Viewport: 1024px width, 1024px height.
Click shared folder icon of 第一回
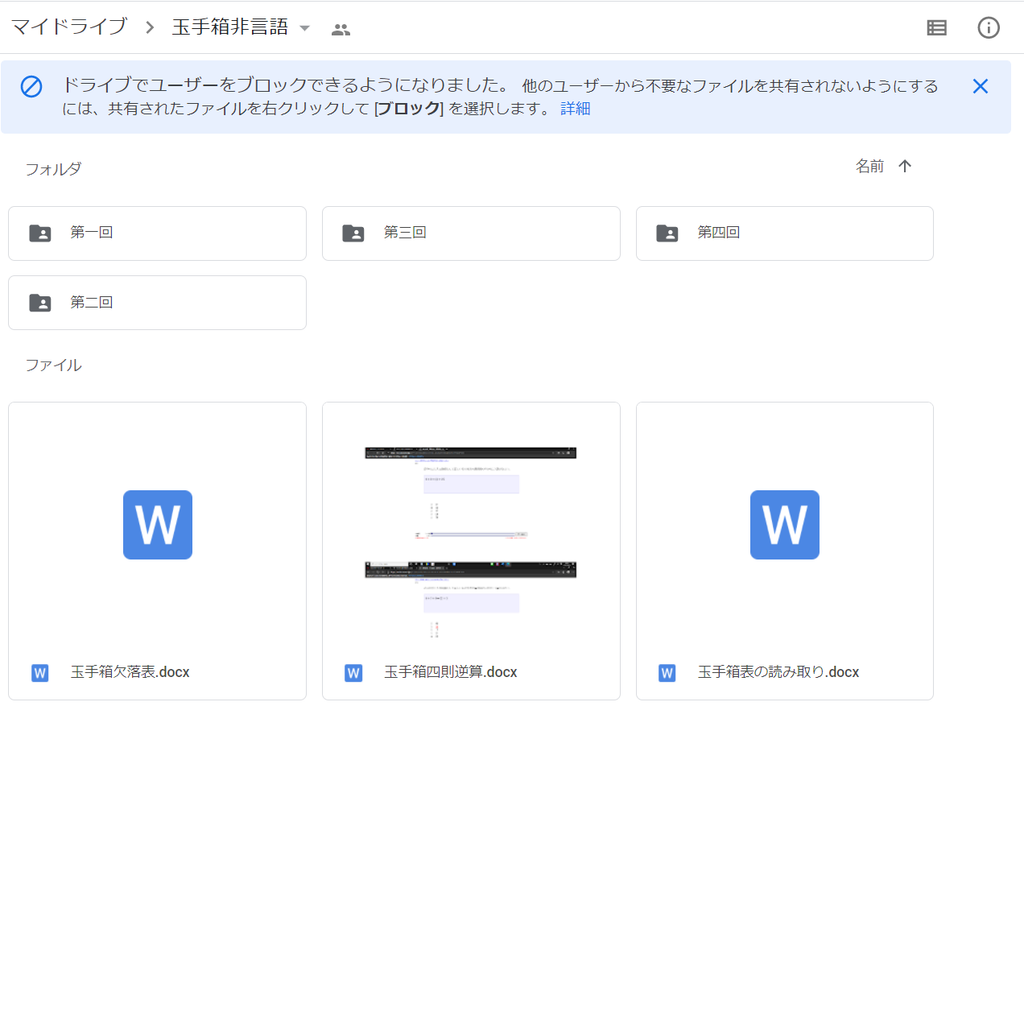(x=40, y=233)
